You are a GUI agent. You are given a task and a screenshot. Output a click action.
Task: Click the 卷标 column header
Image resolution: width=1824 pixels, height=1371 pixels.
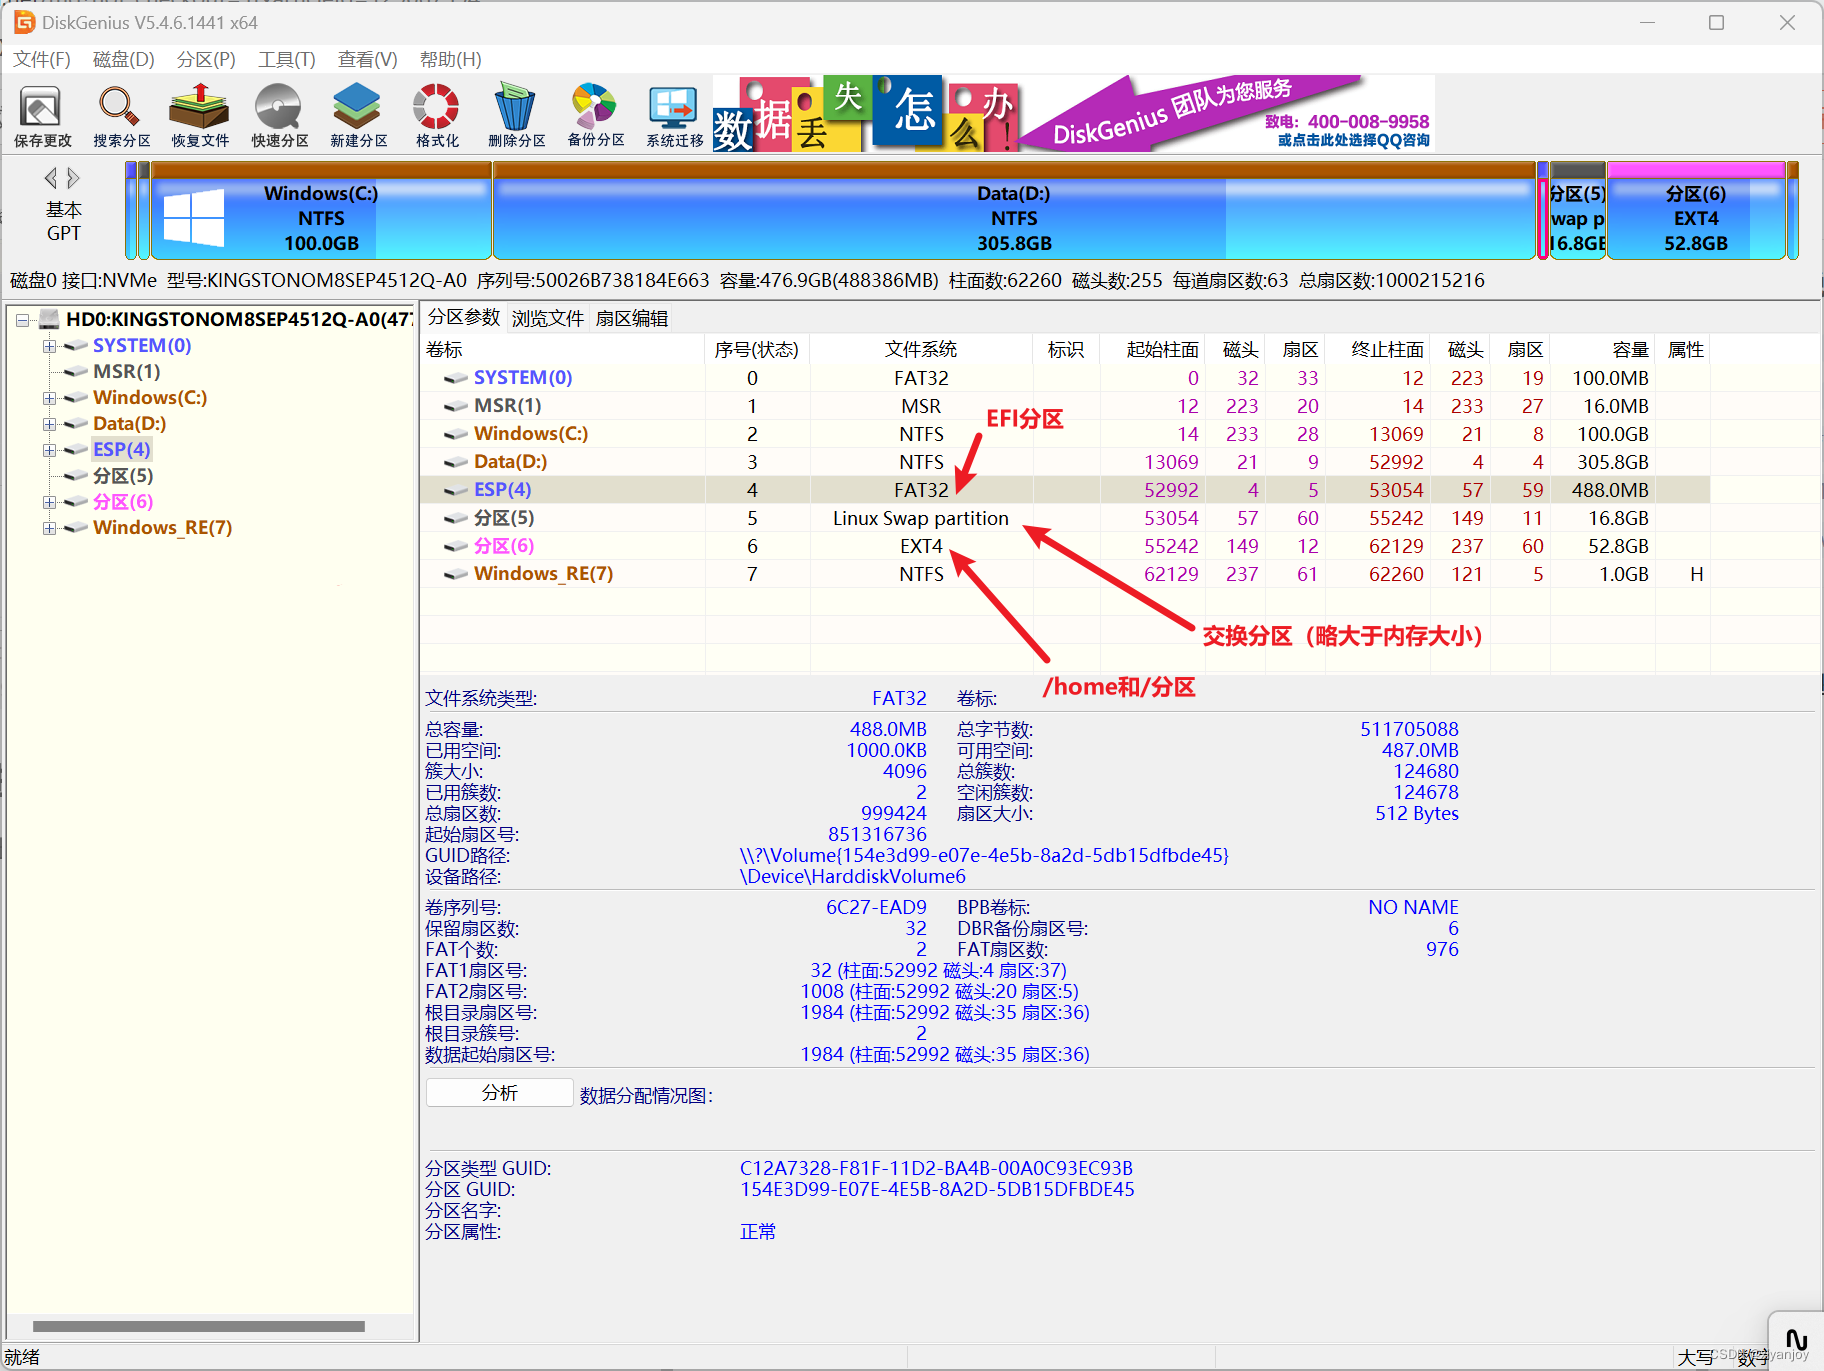tap(563, 349)
